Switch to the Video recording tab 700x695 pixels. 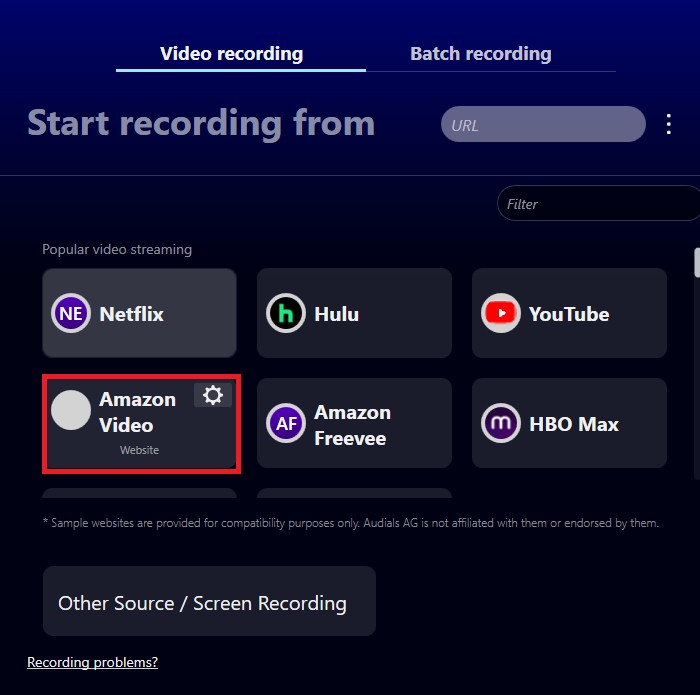point(241,54)
